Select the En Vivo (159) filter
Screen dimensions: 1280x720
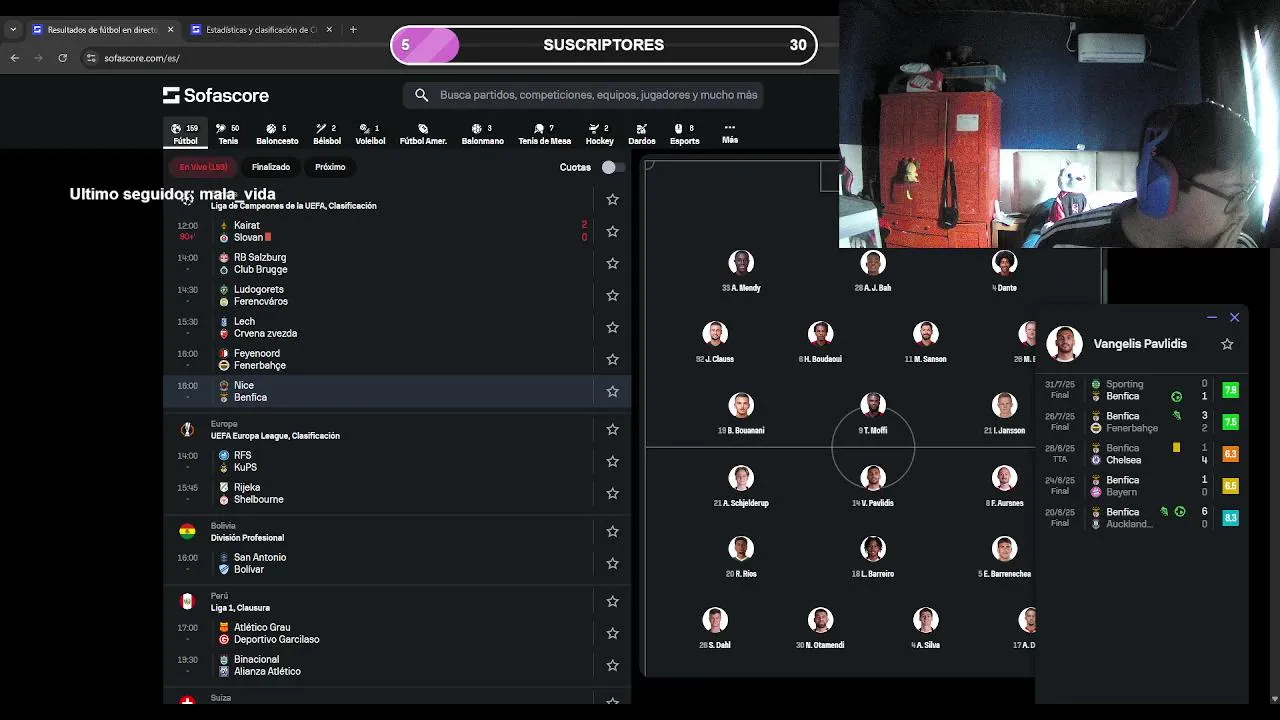pyautogui.click(x=203, y=167)
